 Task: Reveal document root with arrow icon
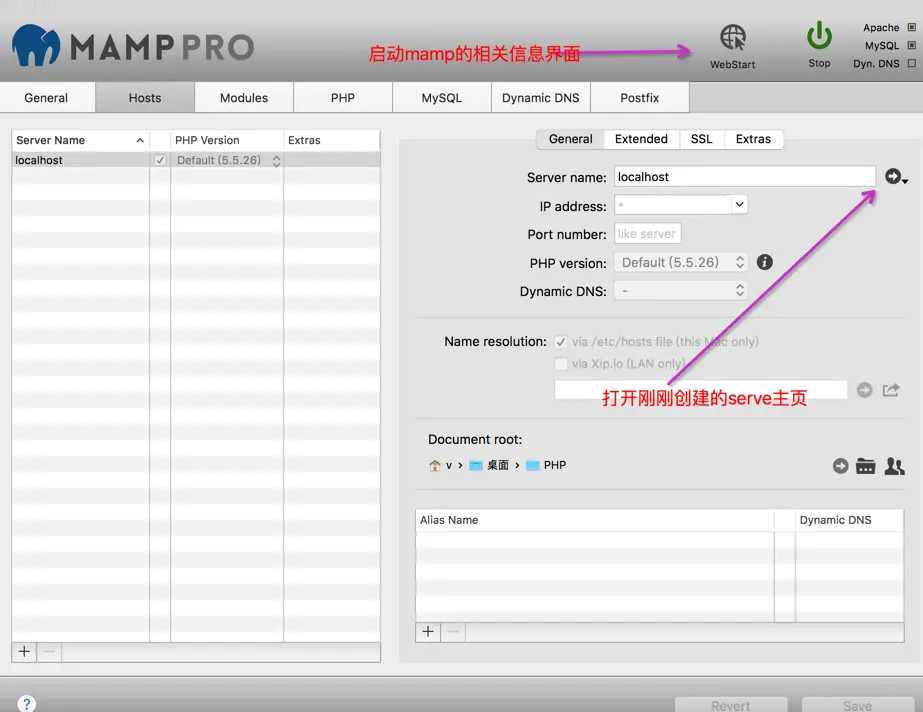841,466
